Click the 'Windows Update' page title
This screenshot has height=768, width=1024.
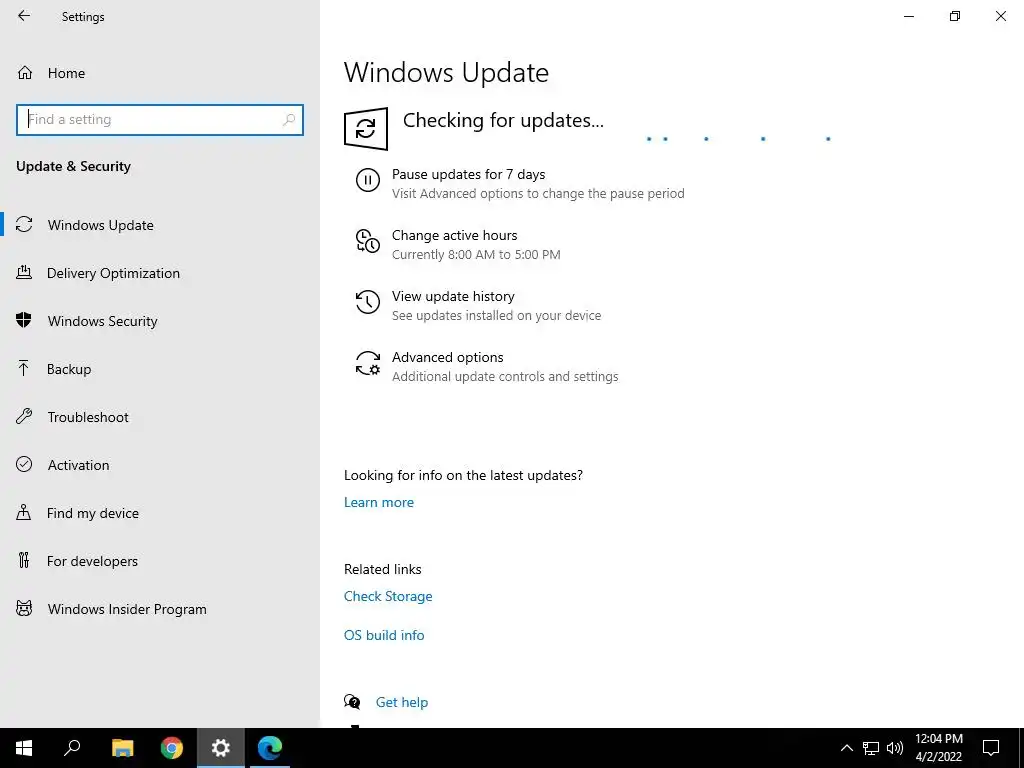tap(446, 72)
